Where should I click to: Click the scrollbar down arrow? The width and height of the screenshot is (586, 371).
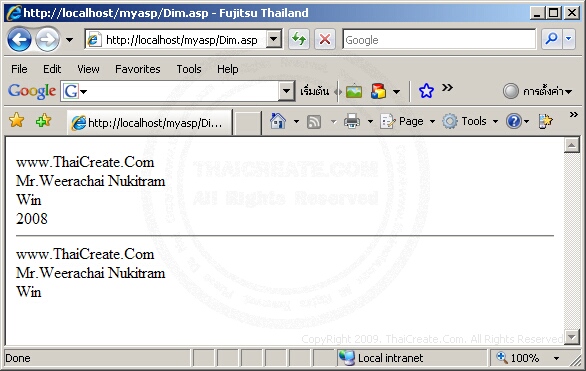point(571,337)
